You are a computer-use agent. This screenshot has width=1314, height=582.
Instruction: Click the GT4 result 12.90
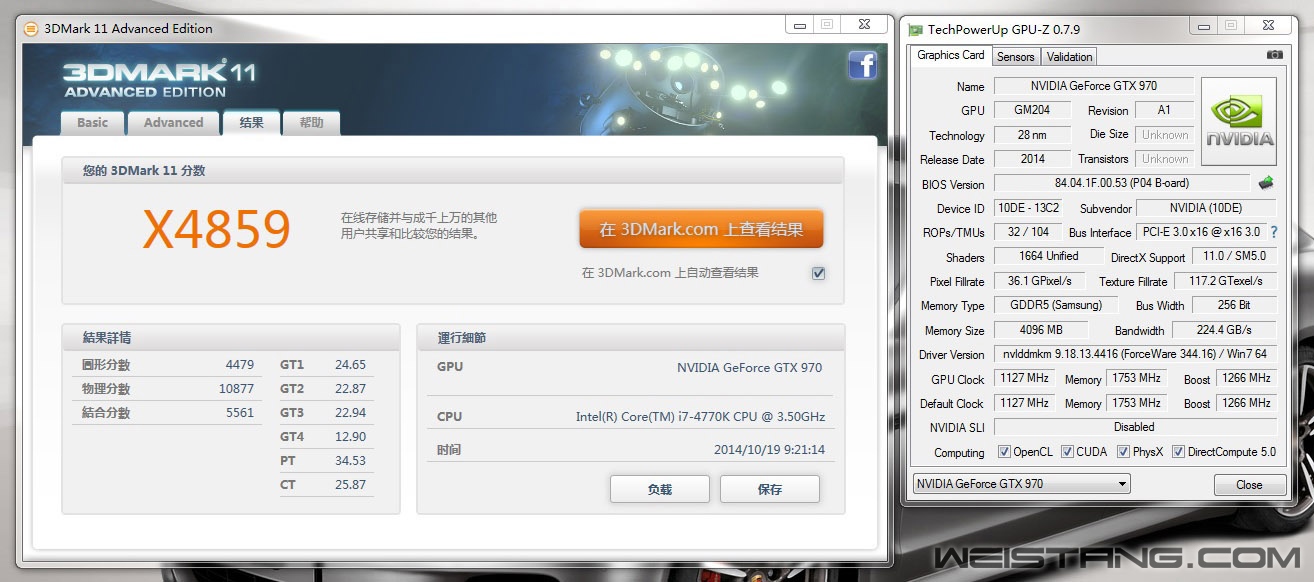350,437
